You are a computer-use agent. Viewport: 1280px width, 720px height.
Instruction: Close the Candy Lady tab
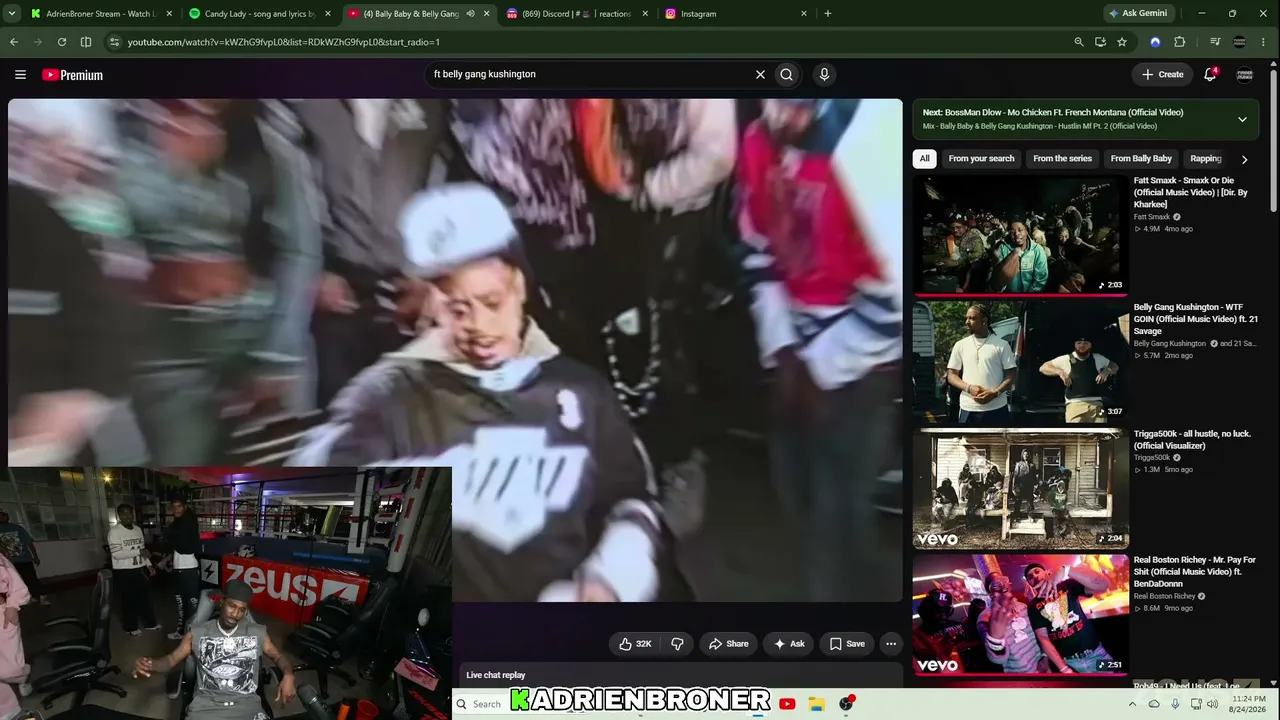(327, 14)
